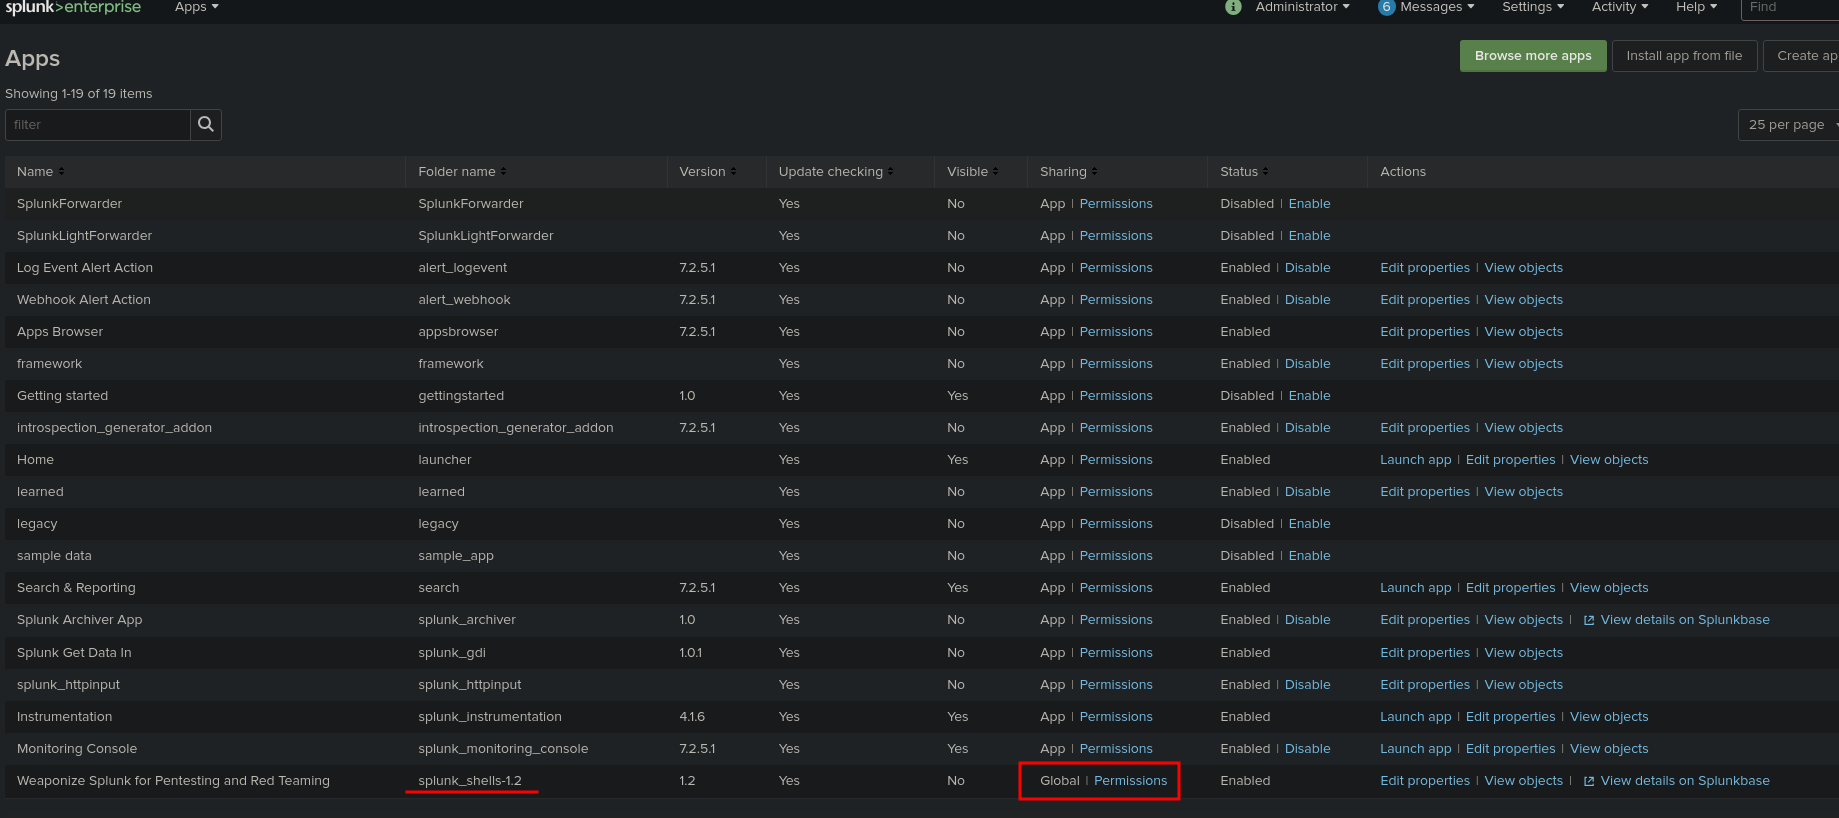The height and width of the screenshot is (818, 1839).
Task: Click the Browse more apps button
Action: pos(1533,56)
